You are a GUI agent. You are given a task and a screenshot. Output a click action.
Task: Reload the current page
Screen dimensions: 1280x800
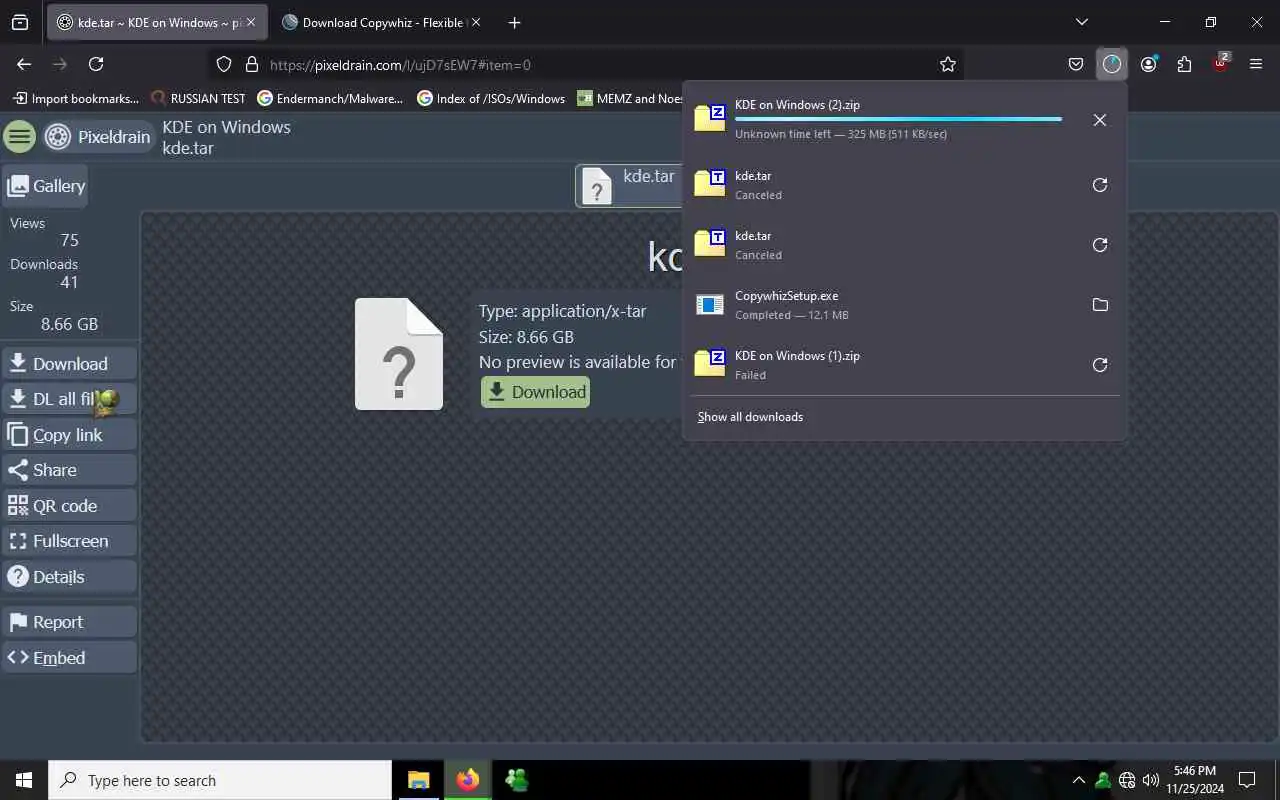(96, 64)
